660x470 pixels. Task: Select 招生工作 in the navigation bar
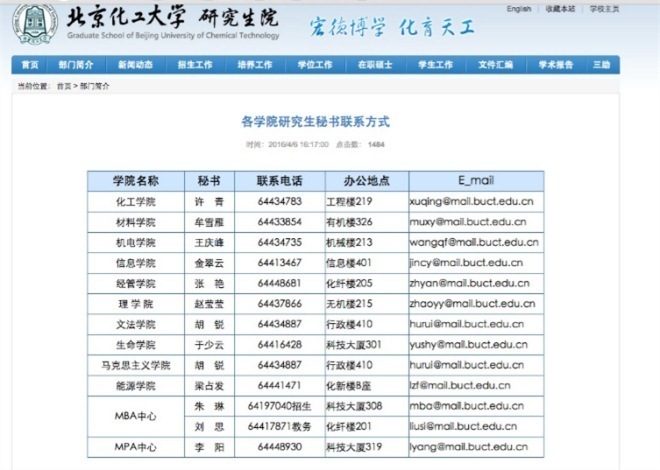pyautogui.click(x=195, y=65)
